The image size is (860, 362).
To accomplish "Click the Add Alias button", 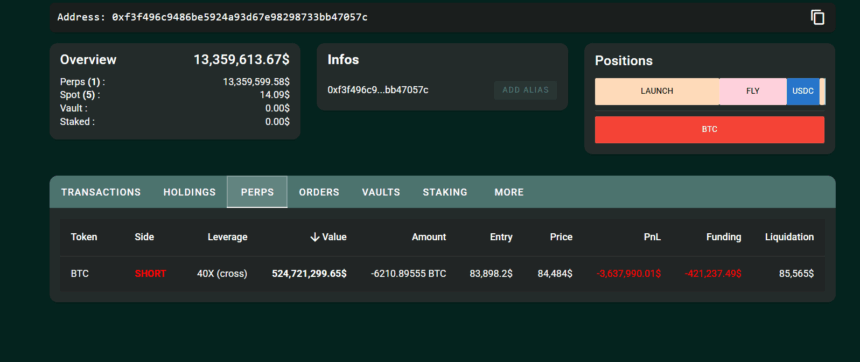I will [525, 90].
